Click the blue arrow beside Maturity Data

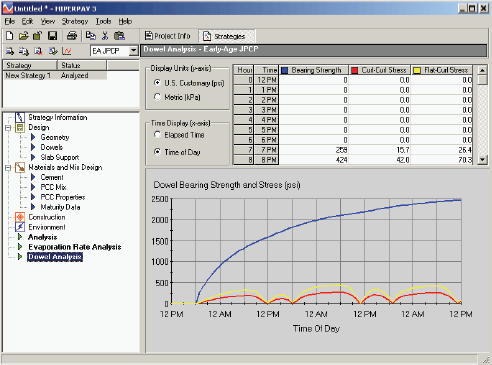pyautogui.click(x=33, y=207)
